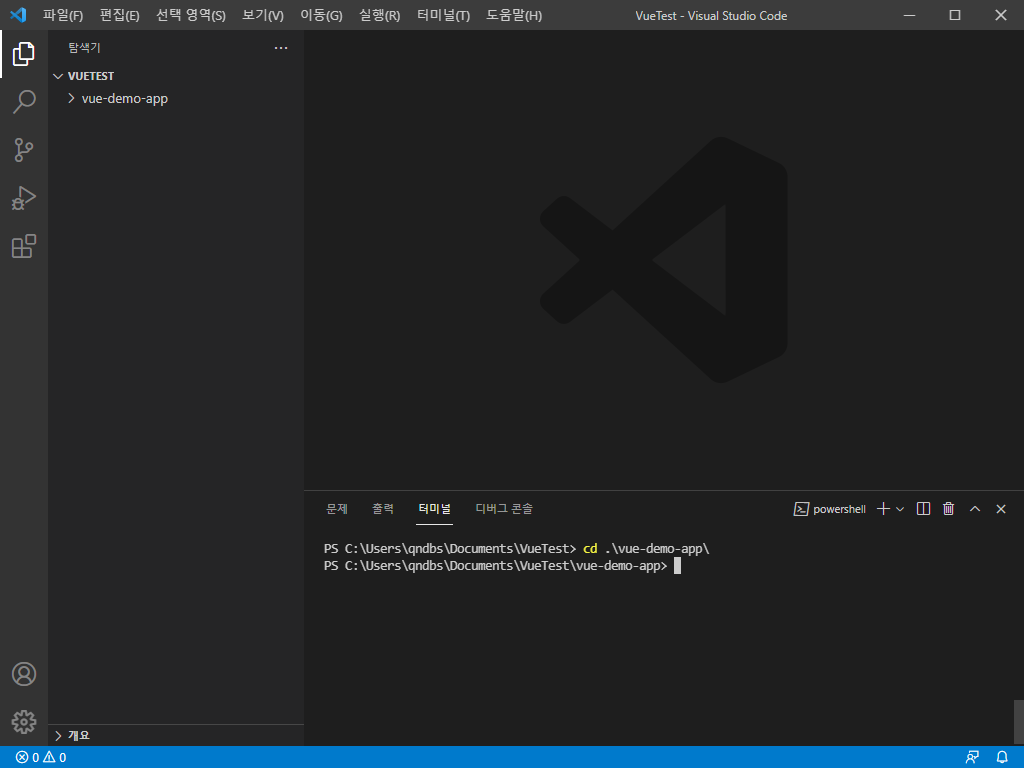Open notifications bell in status bar
Image resolution: width=1024 pixels, height=768 pixels.
pos(1002,758)
